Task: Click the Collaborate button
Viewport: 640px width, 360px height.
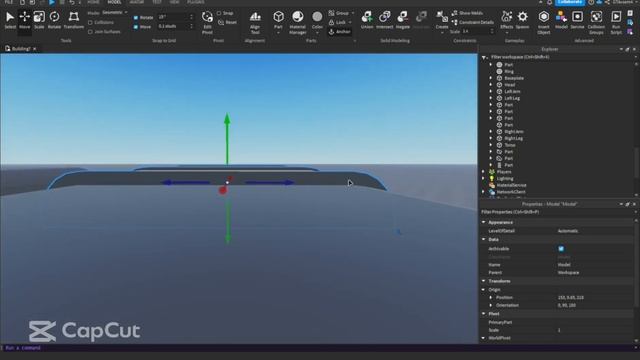Action: pyautogui.click(x=570, y=2)
